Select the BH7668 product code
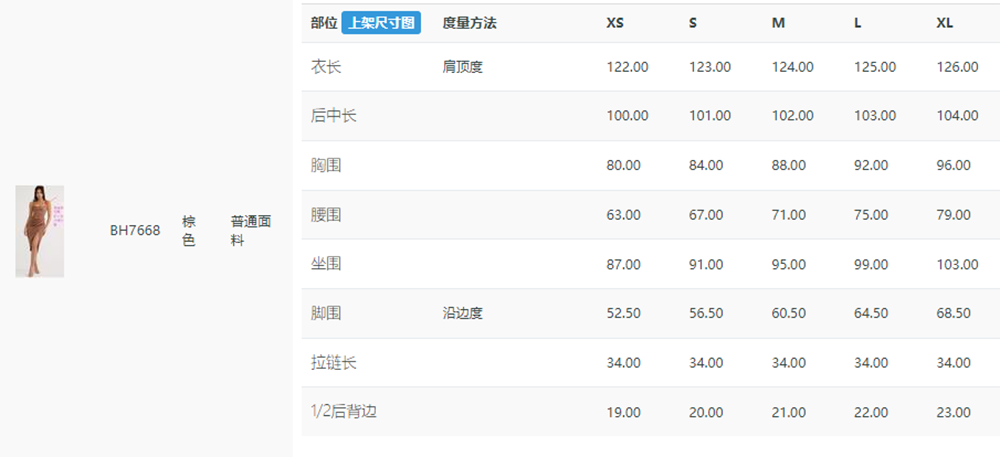The width and height of the screenshot is (1000, 457). point(135,231)
